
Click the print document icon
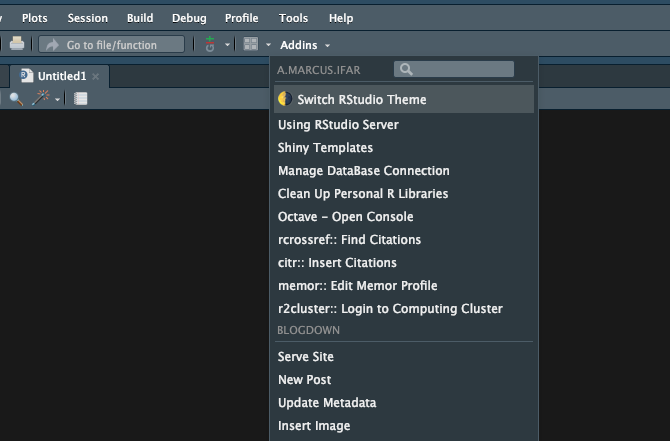(17, 44)
